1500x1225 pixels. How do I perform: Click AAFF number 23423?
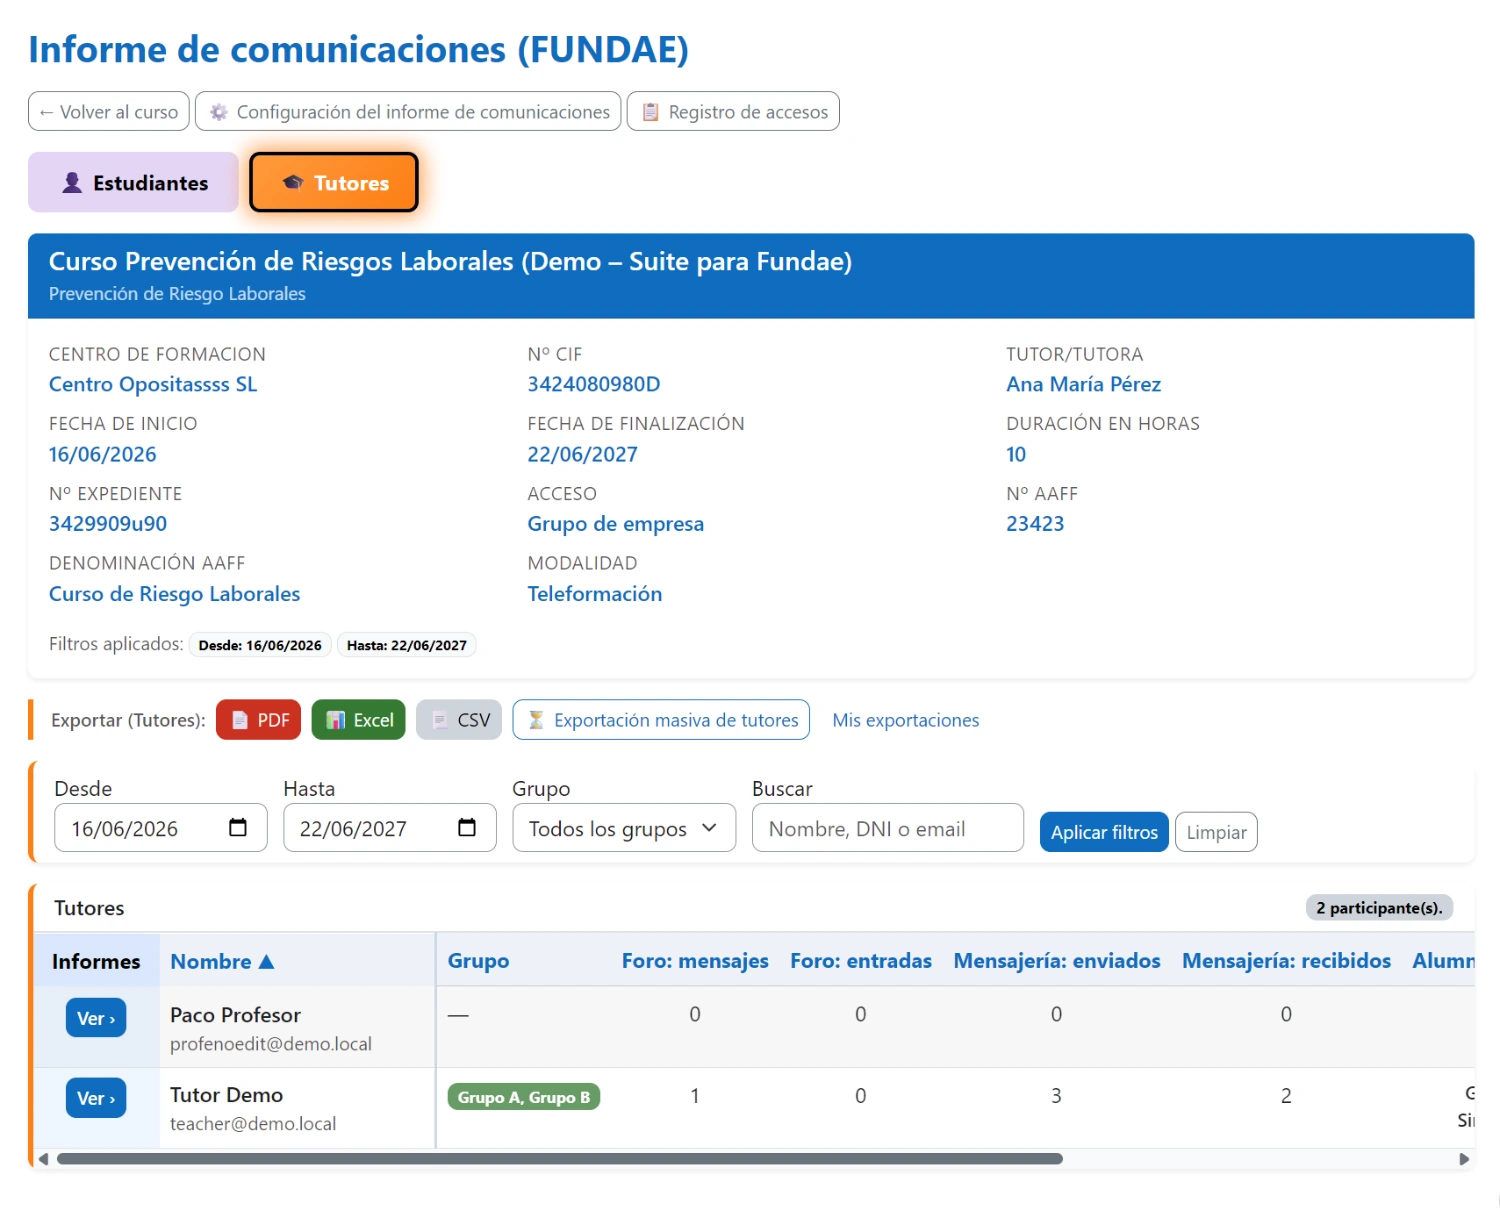point(1035,524)
